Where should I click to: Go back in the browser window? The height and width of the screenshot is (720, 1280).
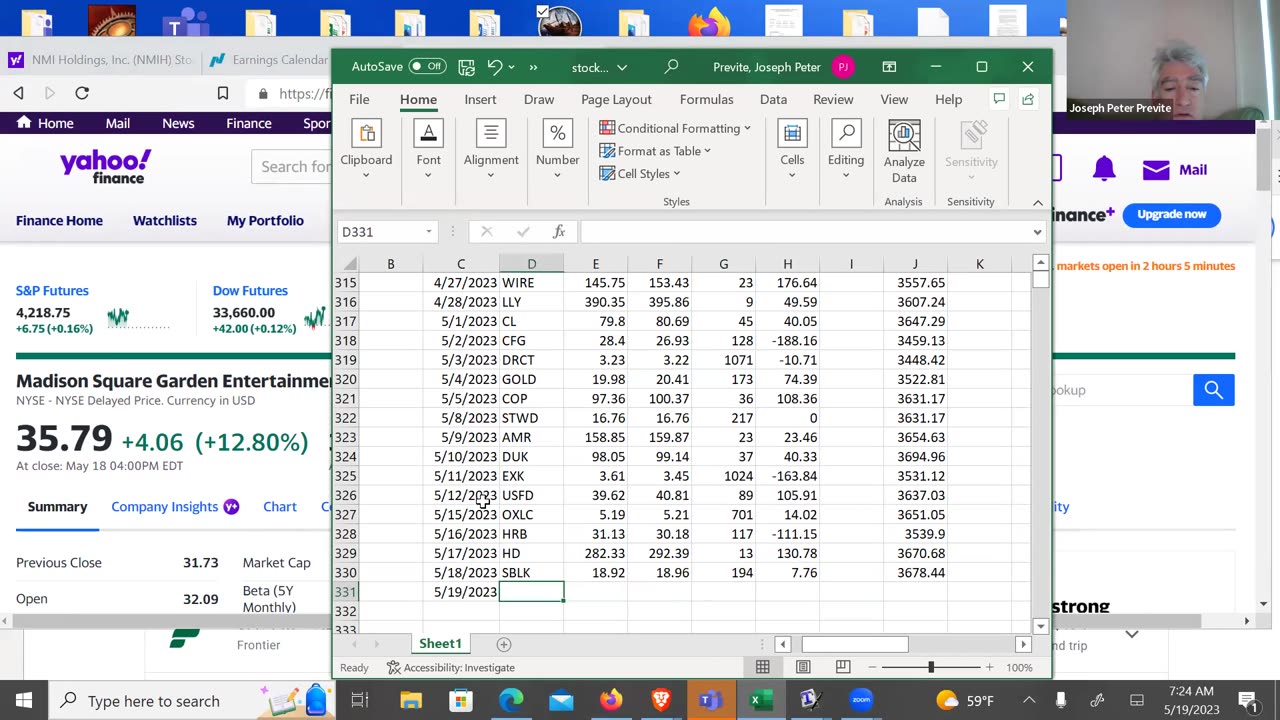pos(18,93)
